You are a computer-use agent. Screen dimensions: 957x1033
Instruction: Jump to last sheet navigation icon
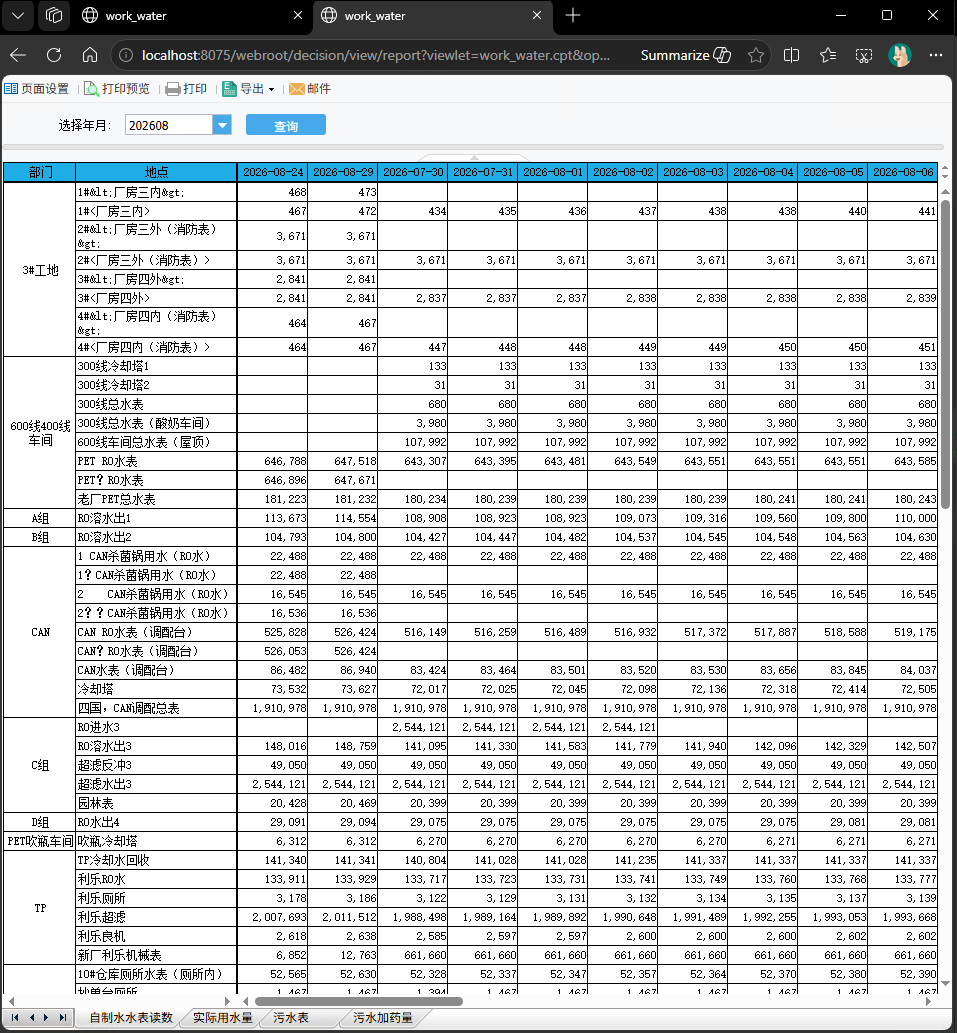point(63,1017)
